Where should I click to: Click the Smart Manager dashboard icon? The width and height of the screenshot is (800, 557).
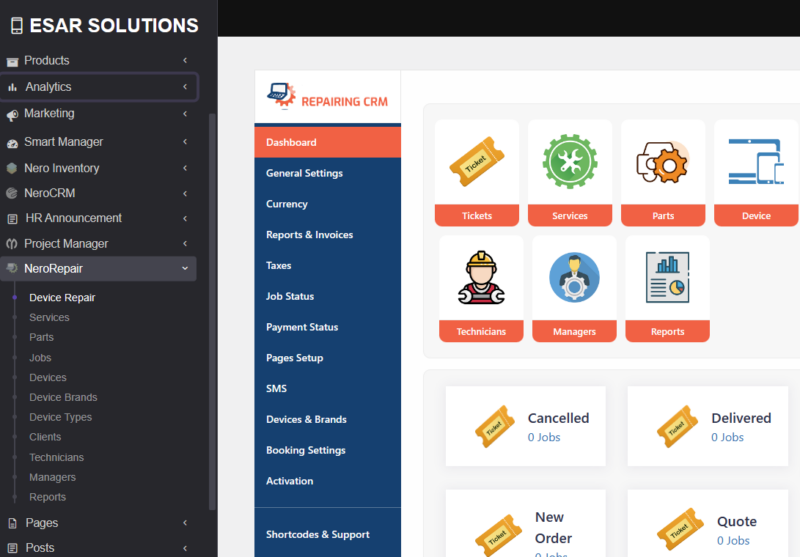click(x=12, y=143)
